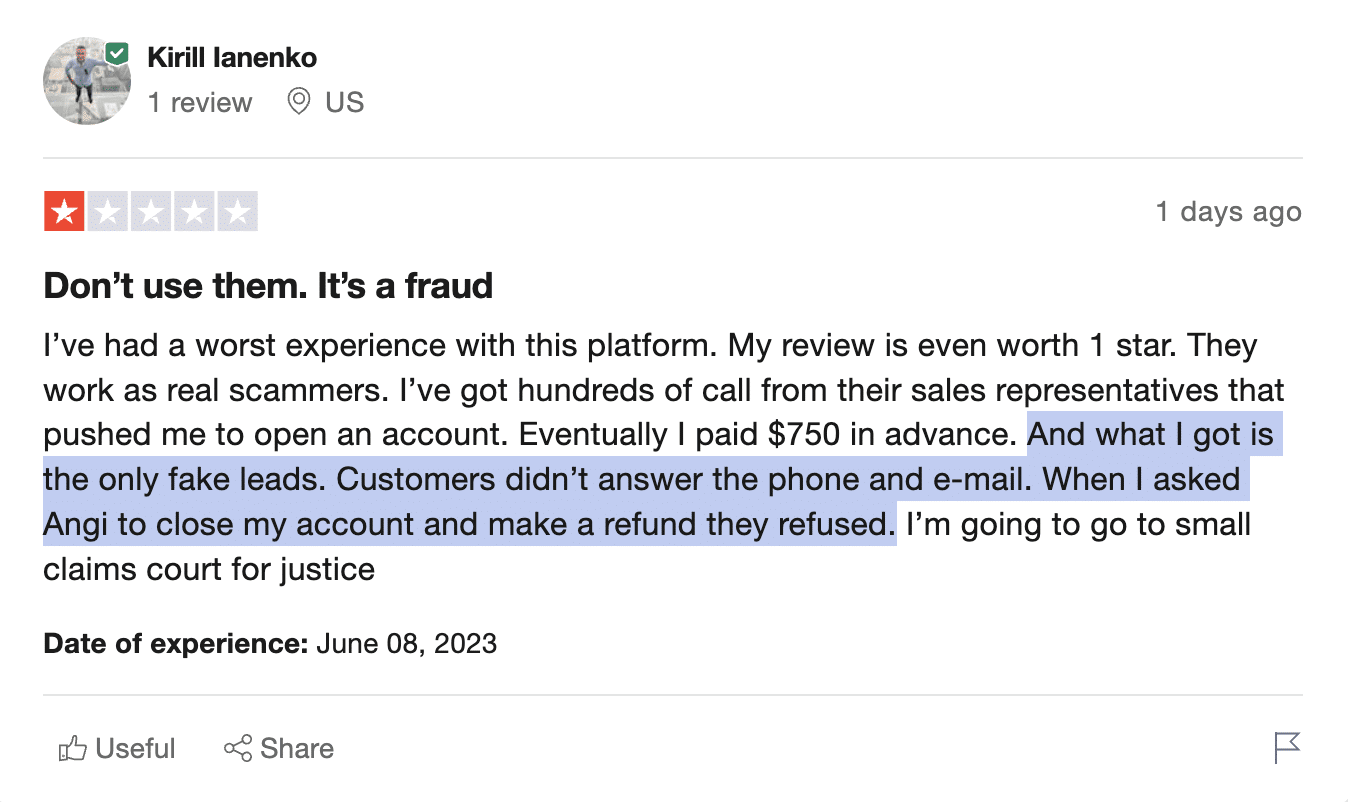Click the first red filled star
Viewport: 1348px width, 802px height.
click(64, 212)
